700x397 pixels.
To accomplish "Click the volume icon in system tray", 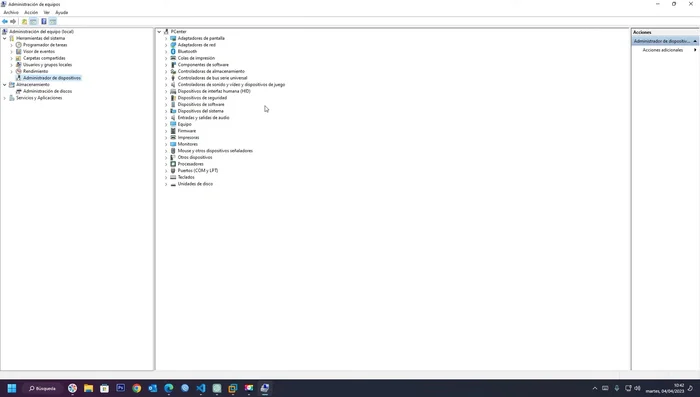I will [638, 388].
